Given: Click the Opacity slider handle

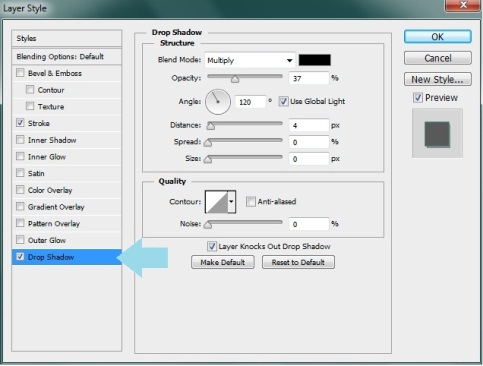Looking at the screenshot, I should pos(235,79).
